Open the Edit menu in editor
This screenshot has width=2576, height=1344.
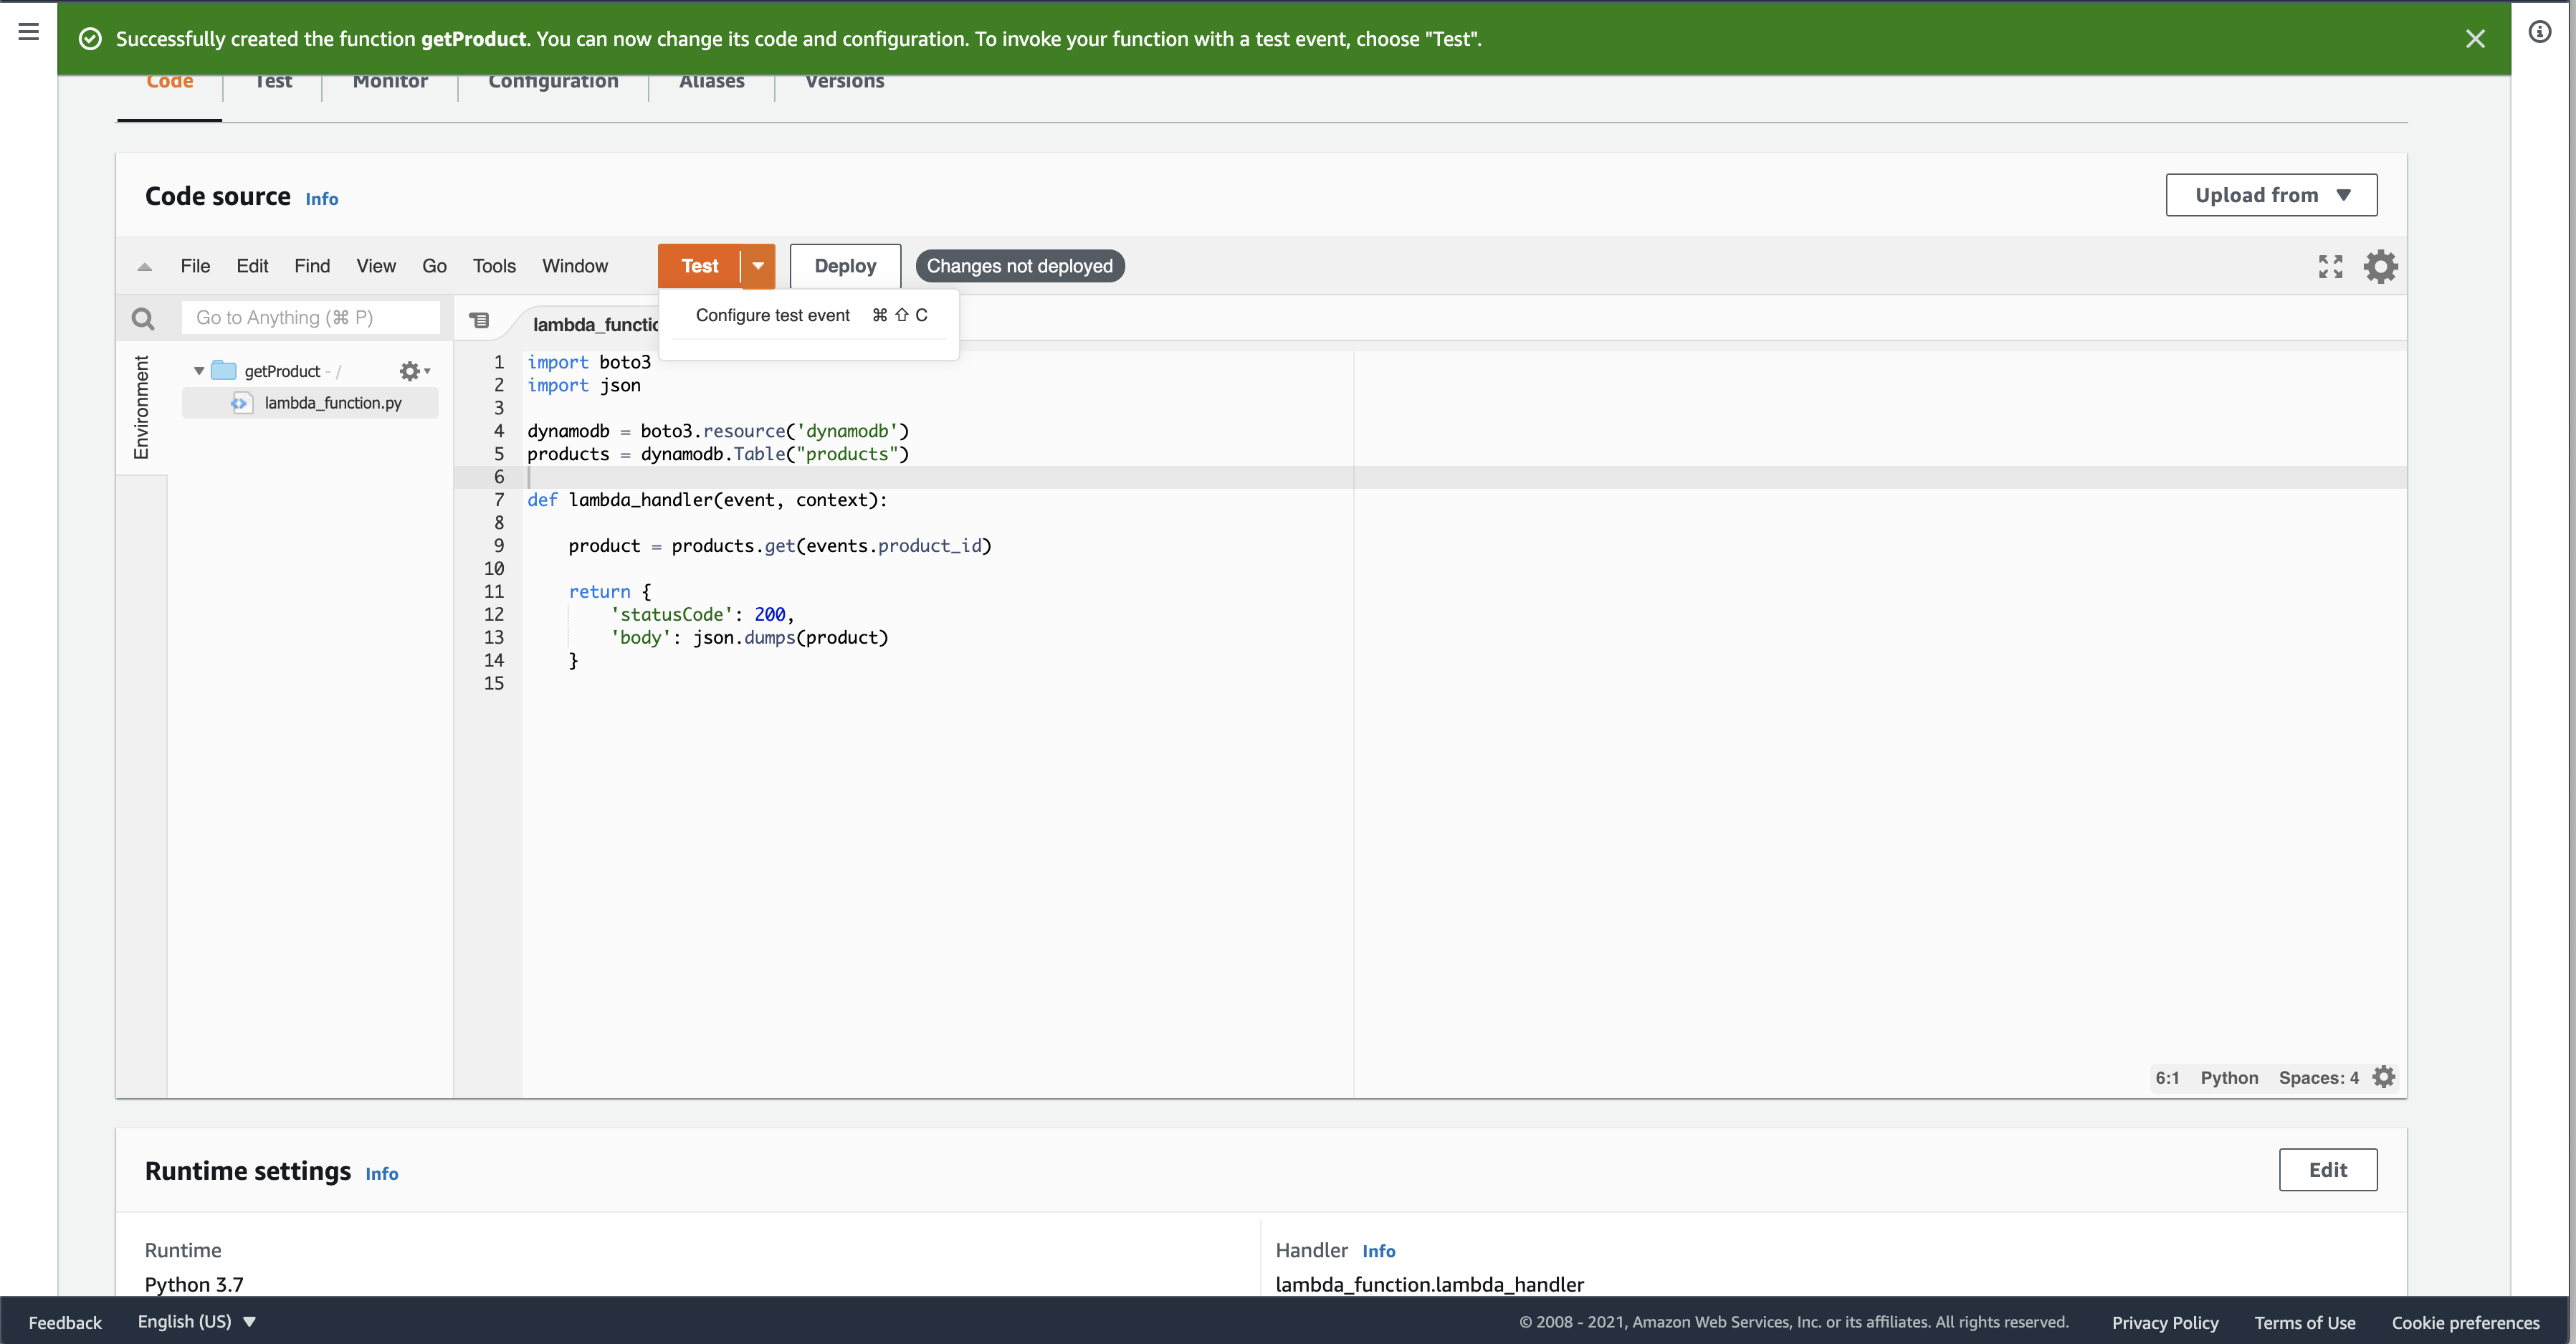[252, 266]
